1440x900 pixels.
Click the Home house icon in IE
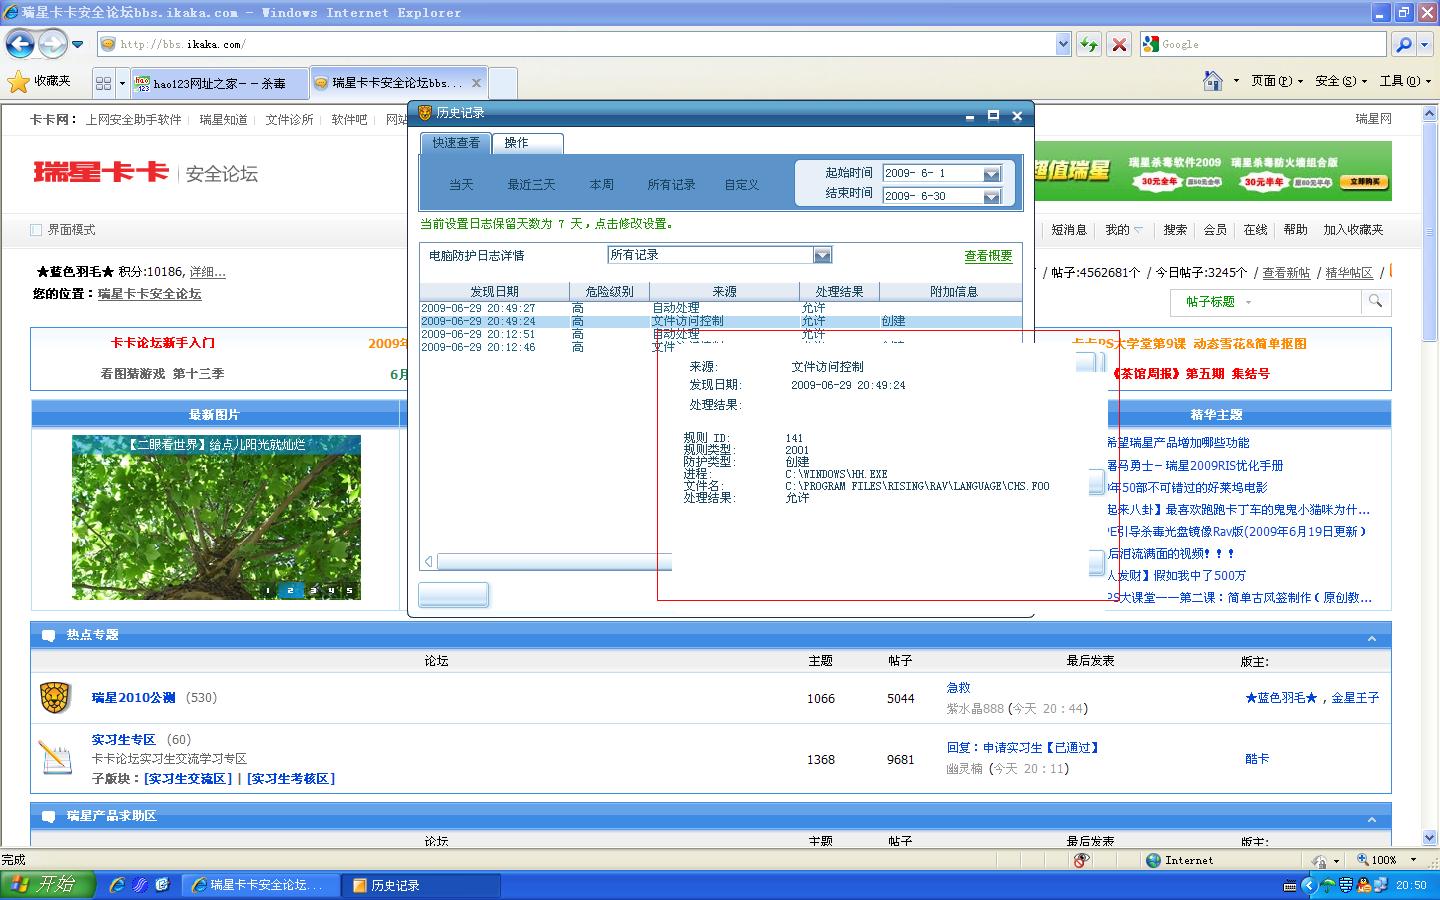1213,81
